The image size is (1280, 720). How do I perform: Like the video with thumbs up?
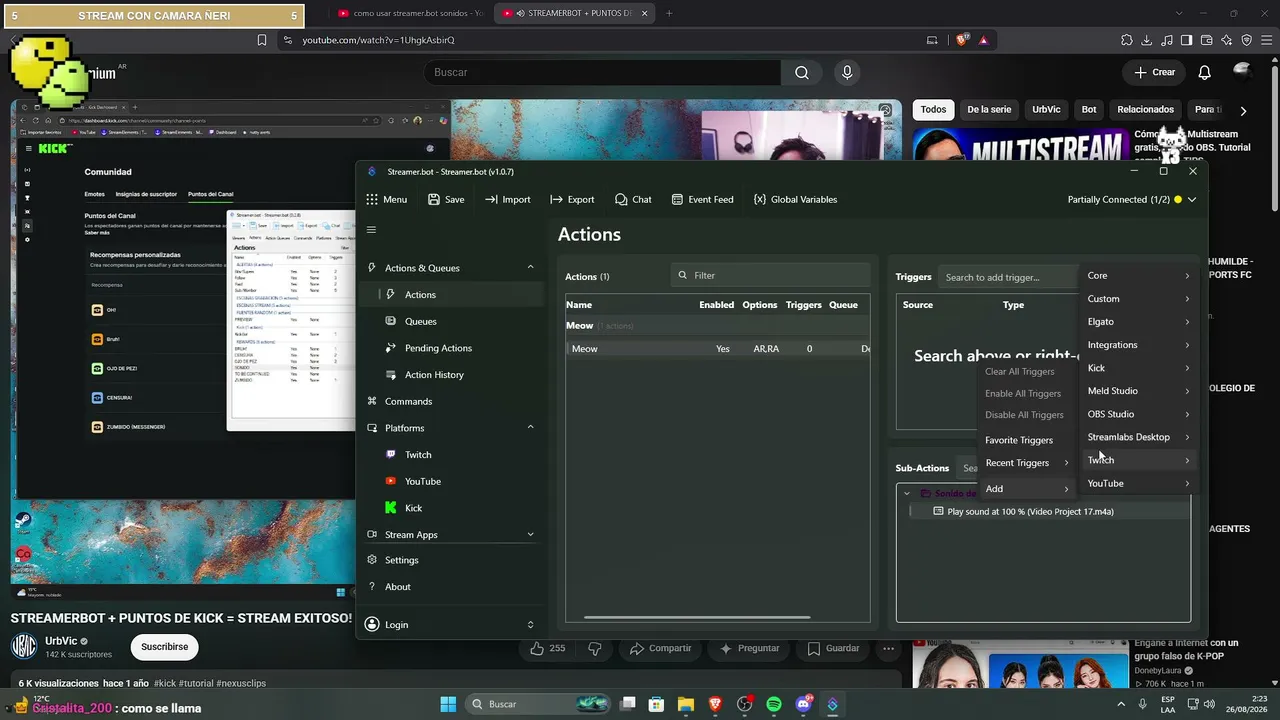pyautogui.click(x=547, y=648)
